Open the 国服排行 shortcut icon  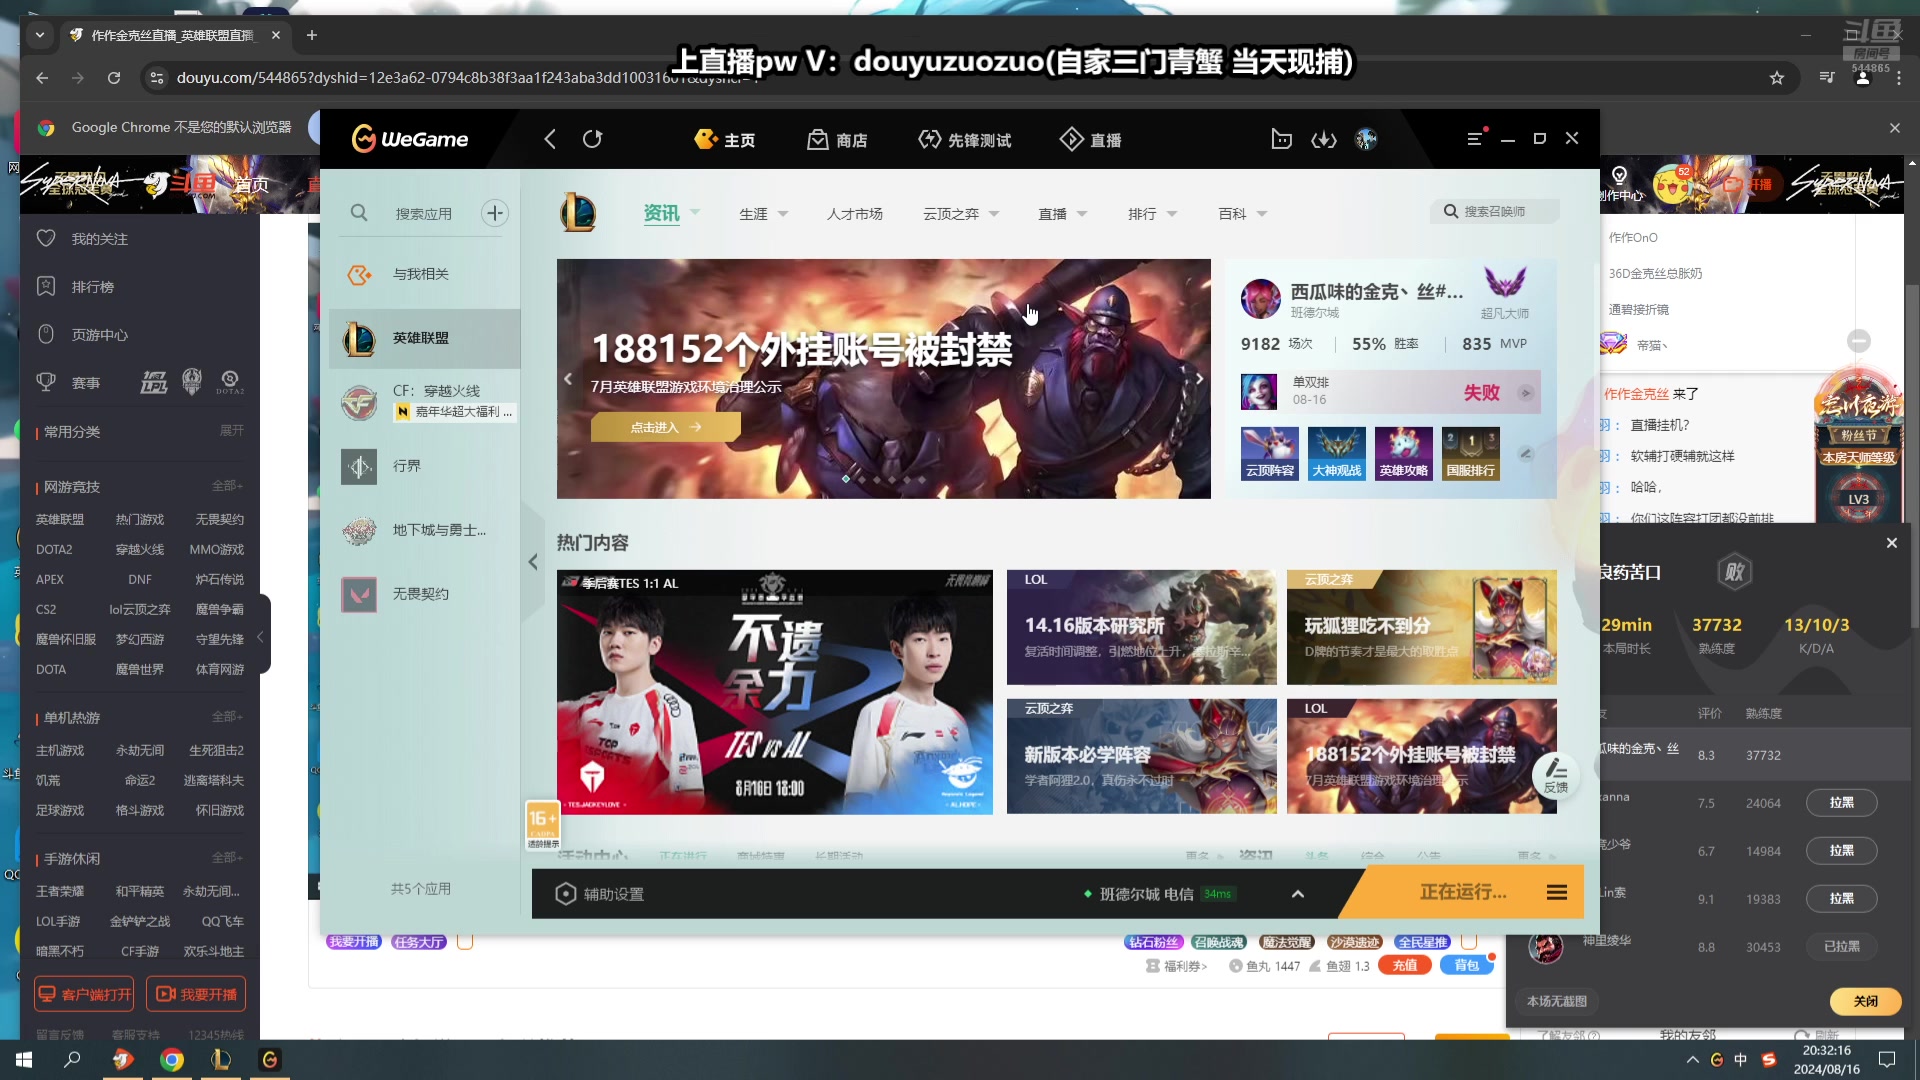point(1471,454)
